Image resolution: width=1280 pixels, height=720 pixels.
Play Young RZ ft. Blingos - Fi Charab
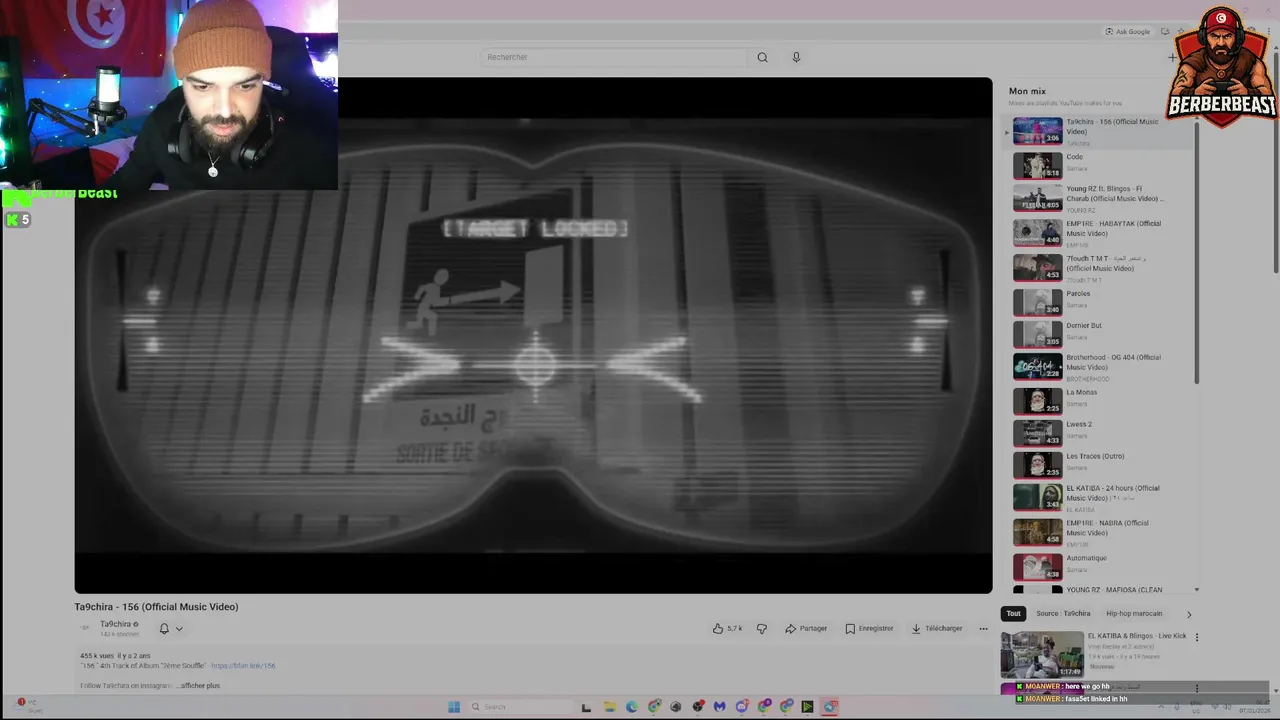(x=1102, y=198)
